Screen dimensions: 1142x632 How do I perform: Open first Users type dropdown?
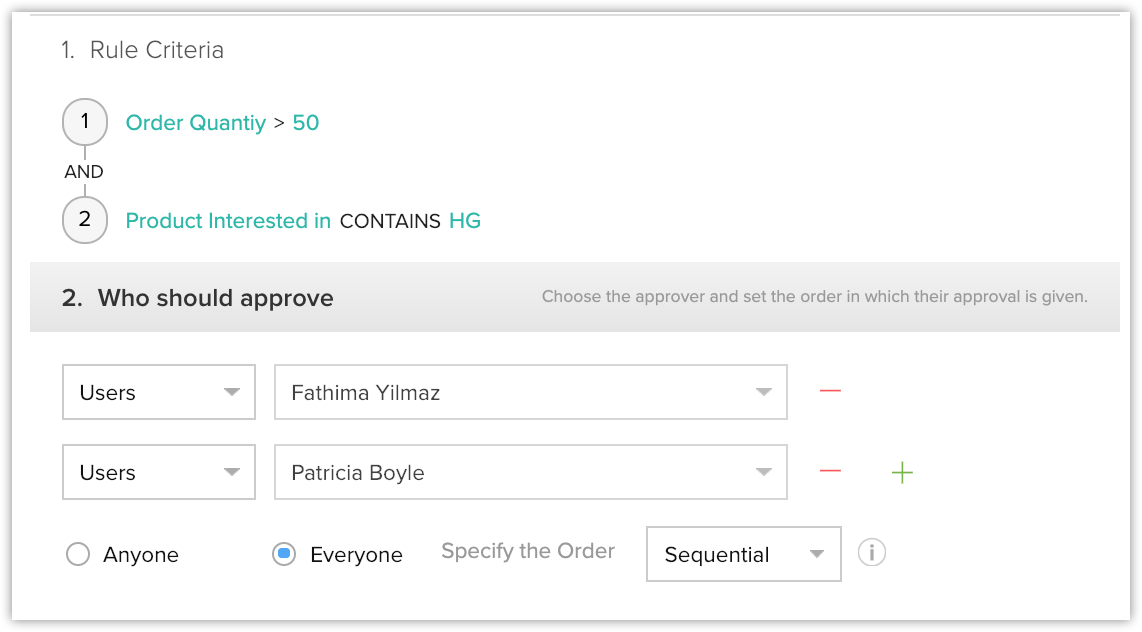pyautogui.click(x=159, y=392)
